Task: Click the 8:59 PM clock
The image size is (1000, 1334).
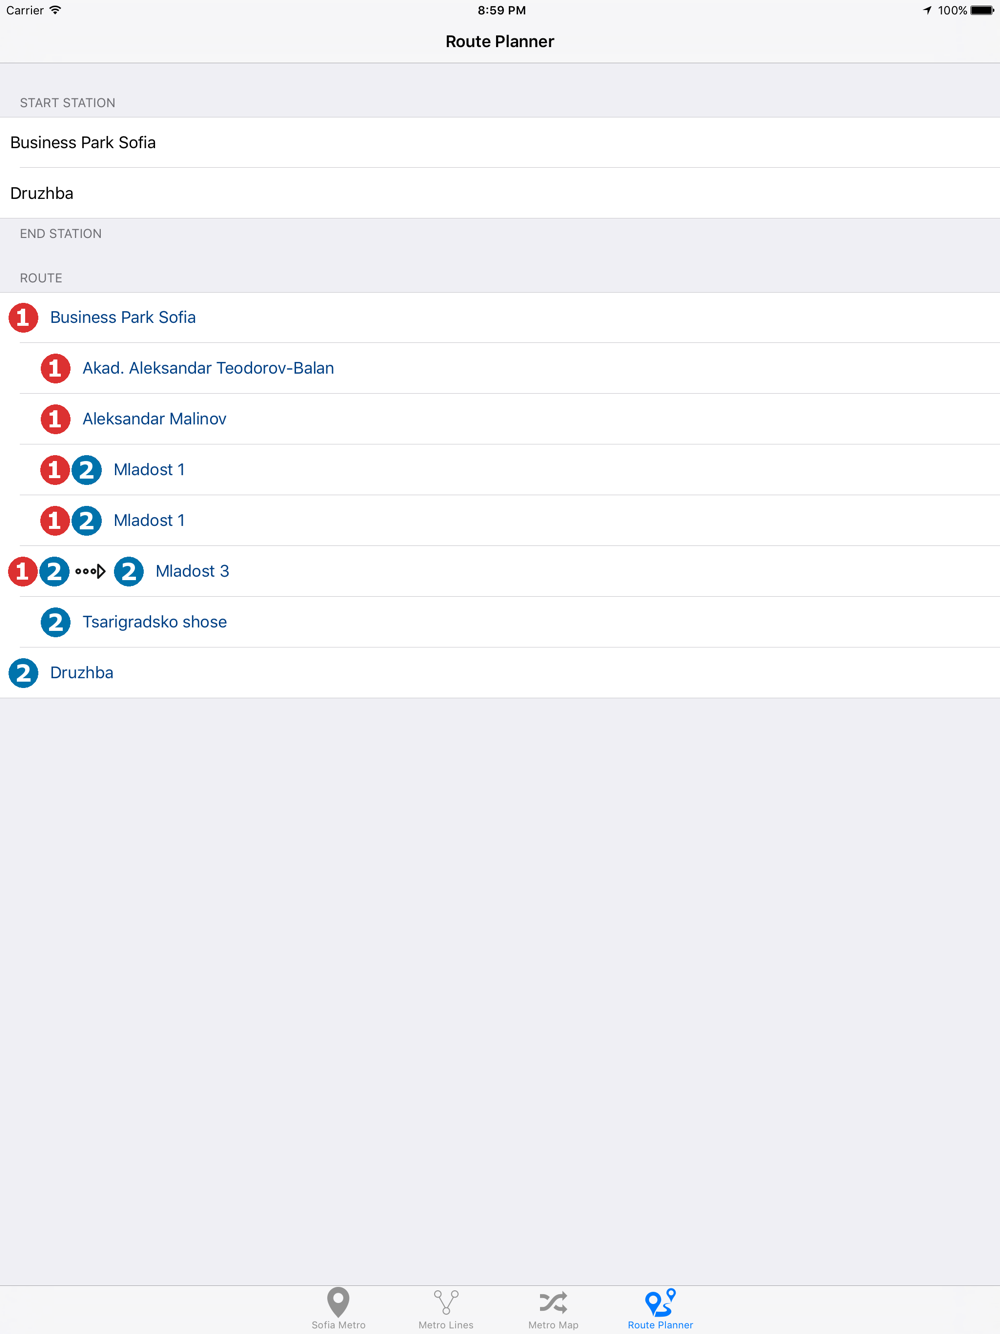Action: point(501,10)
